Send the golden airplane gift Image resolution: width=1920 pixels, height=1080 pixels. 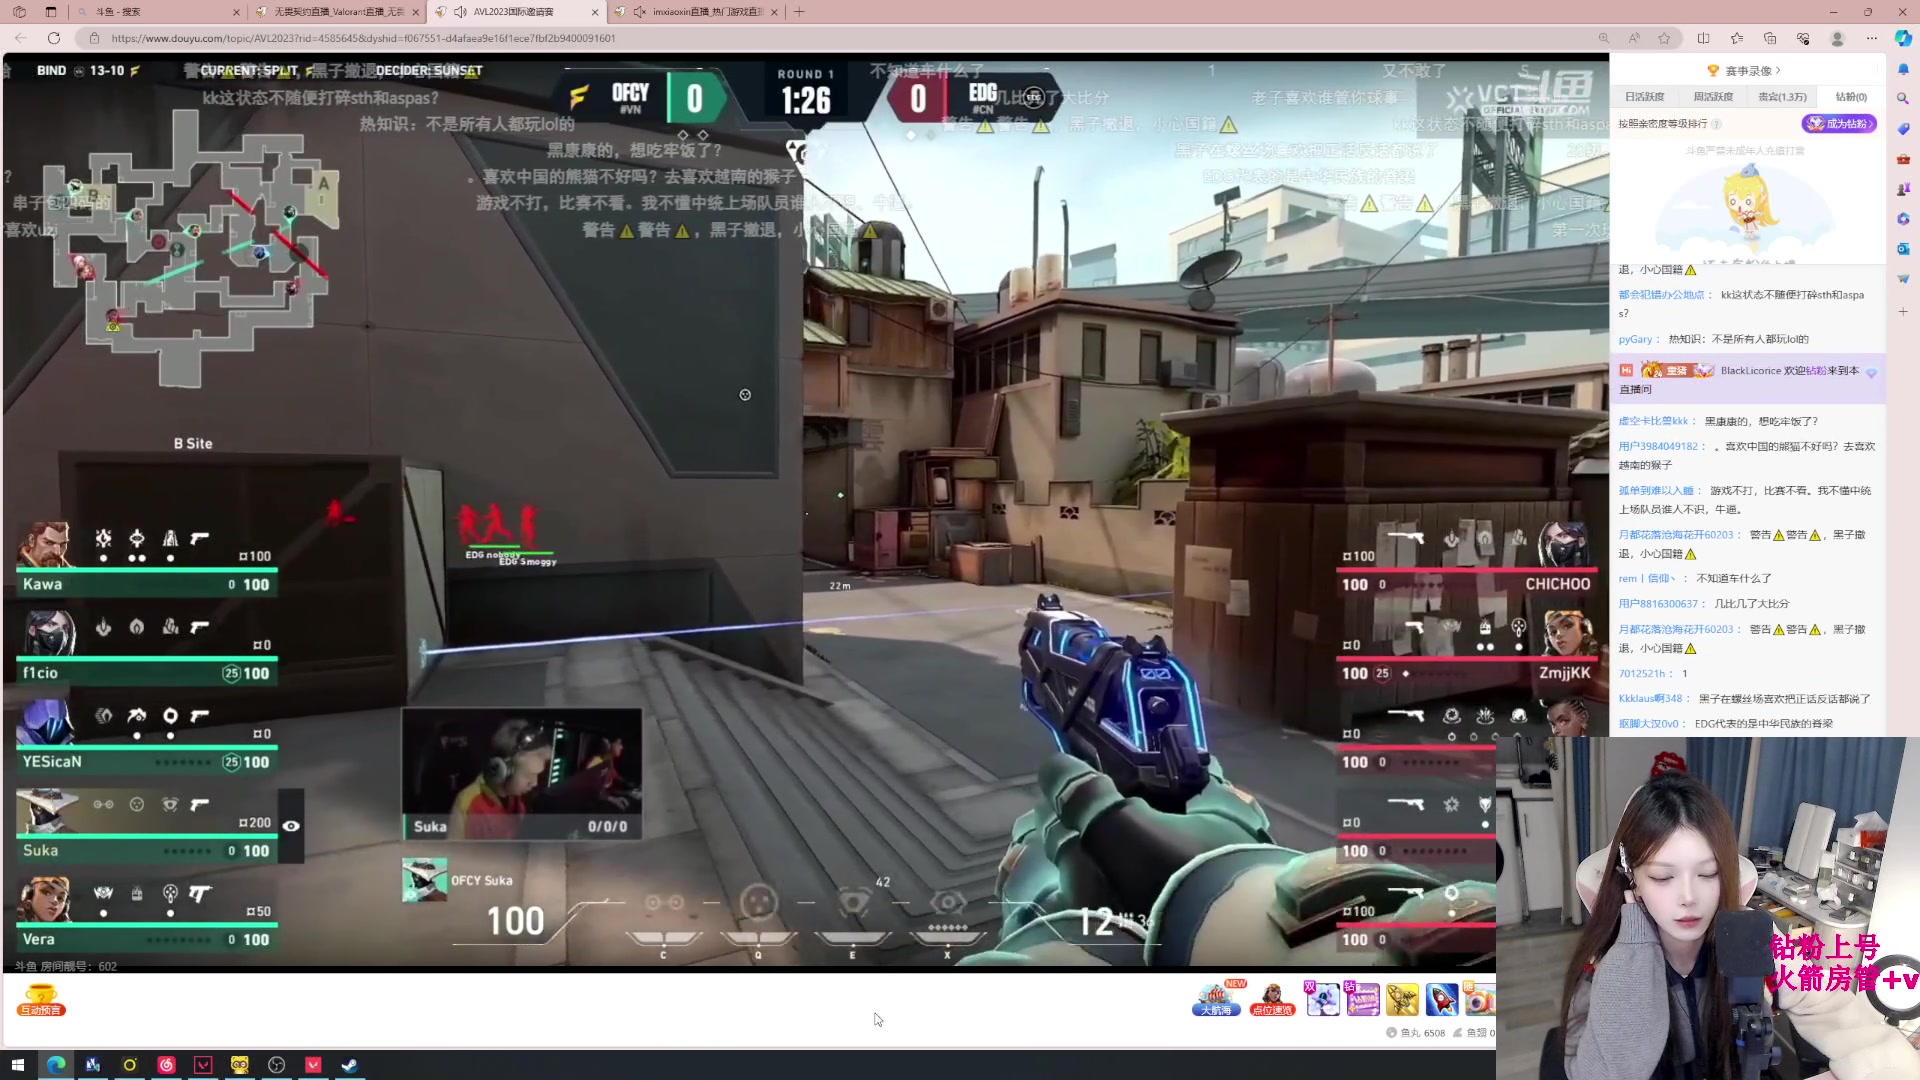pos(1402,998)
